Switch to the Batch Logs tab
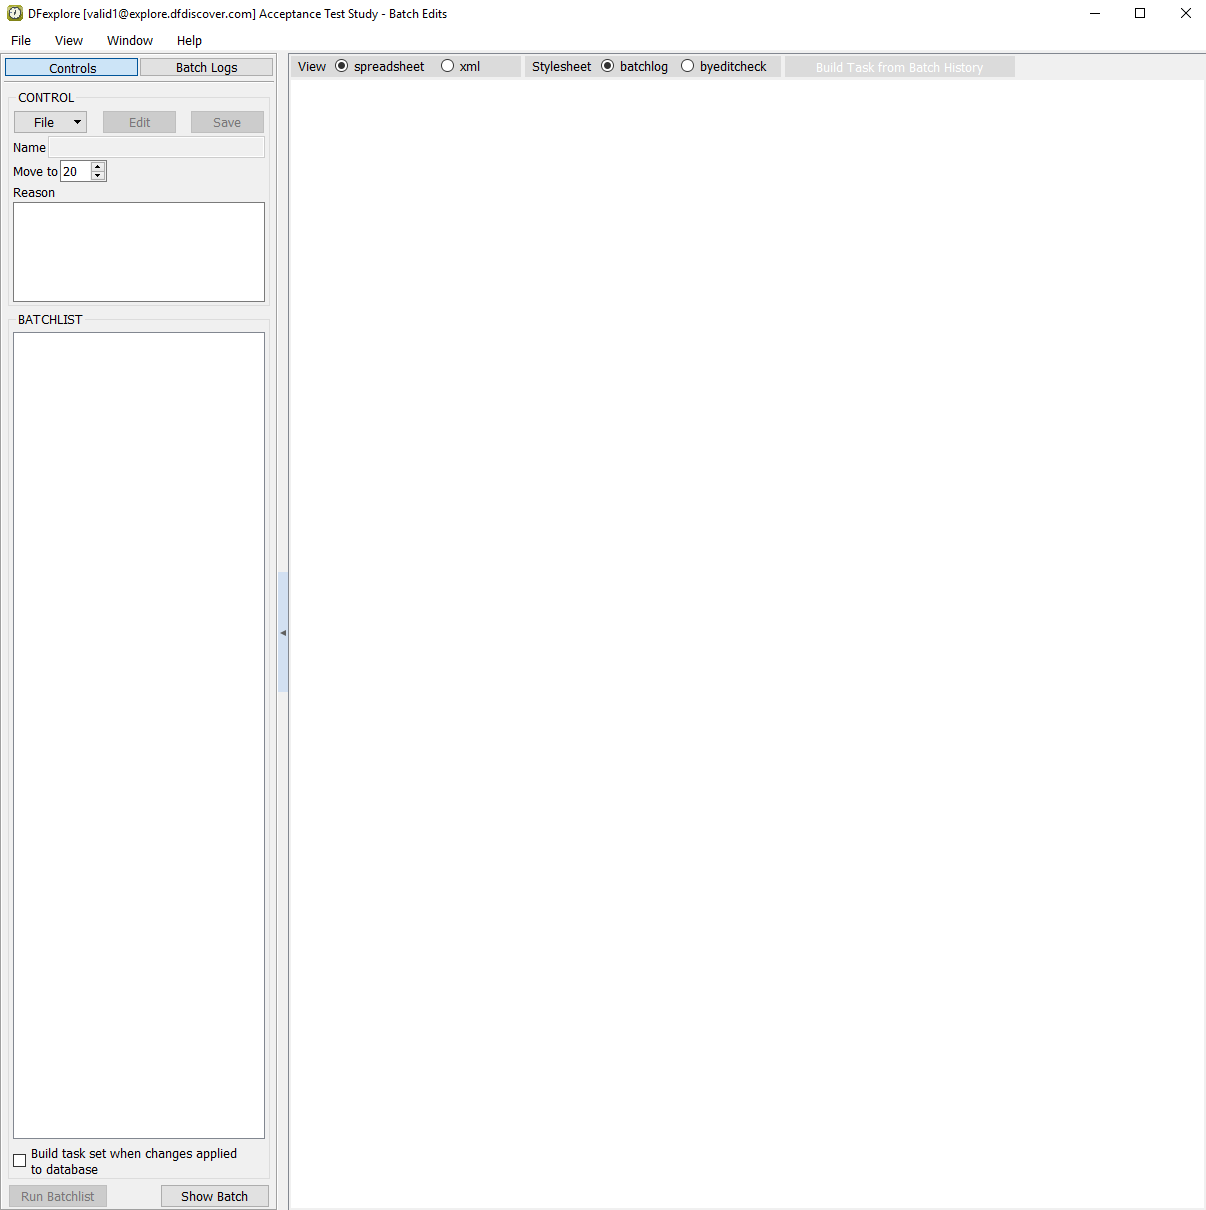 [206, 67]
